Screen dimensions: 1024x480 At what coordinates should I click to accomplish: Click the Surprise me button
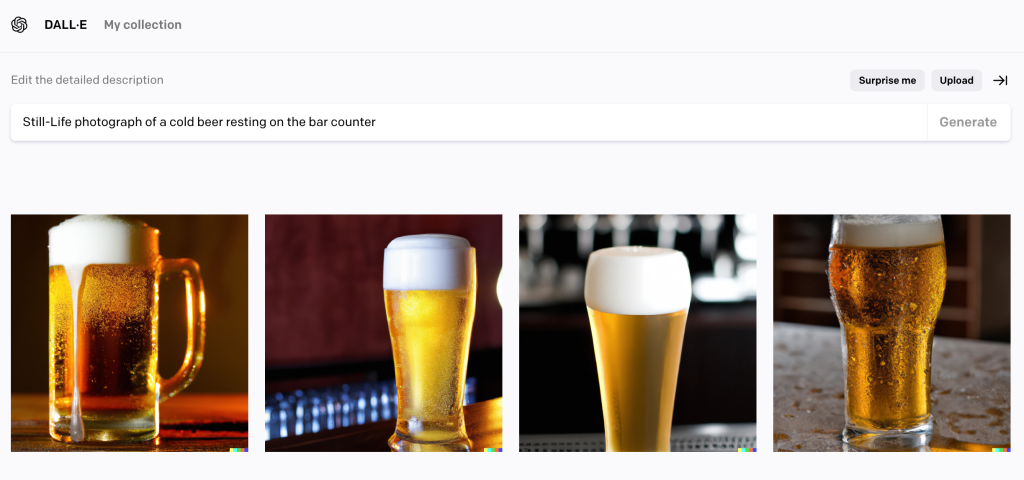pos(887,80)
